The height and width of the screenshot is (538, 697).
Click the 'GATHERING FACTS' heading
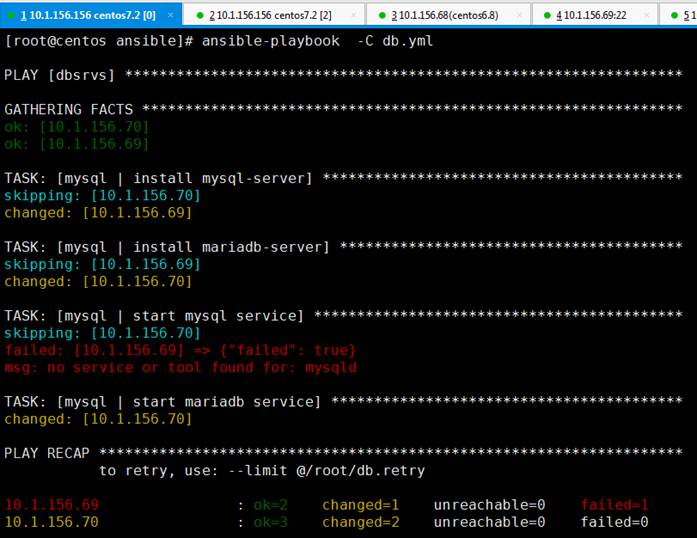(68, 109)
